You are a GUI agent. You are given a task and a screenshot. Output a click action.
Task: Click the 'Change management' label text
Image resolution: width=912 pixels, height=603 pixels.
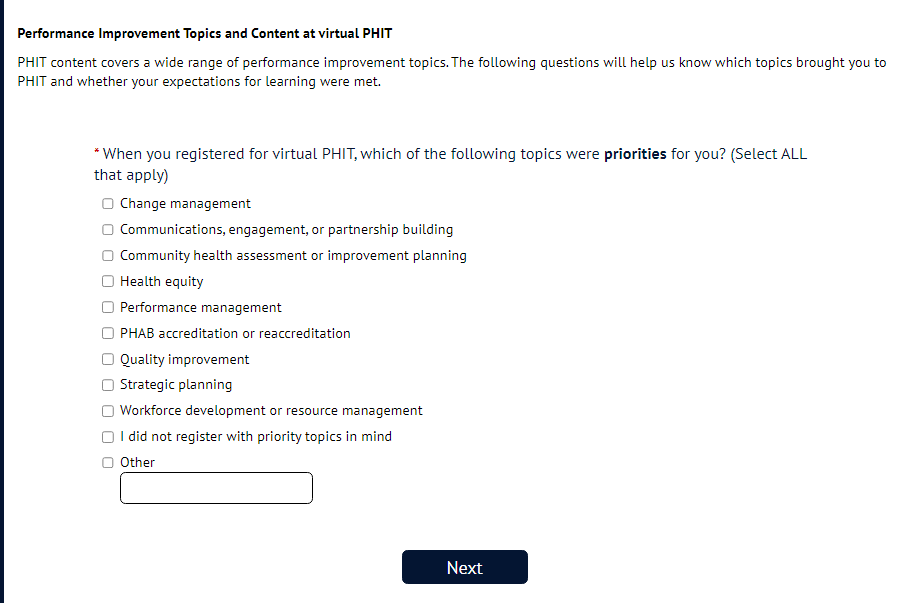[185, 204]
